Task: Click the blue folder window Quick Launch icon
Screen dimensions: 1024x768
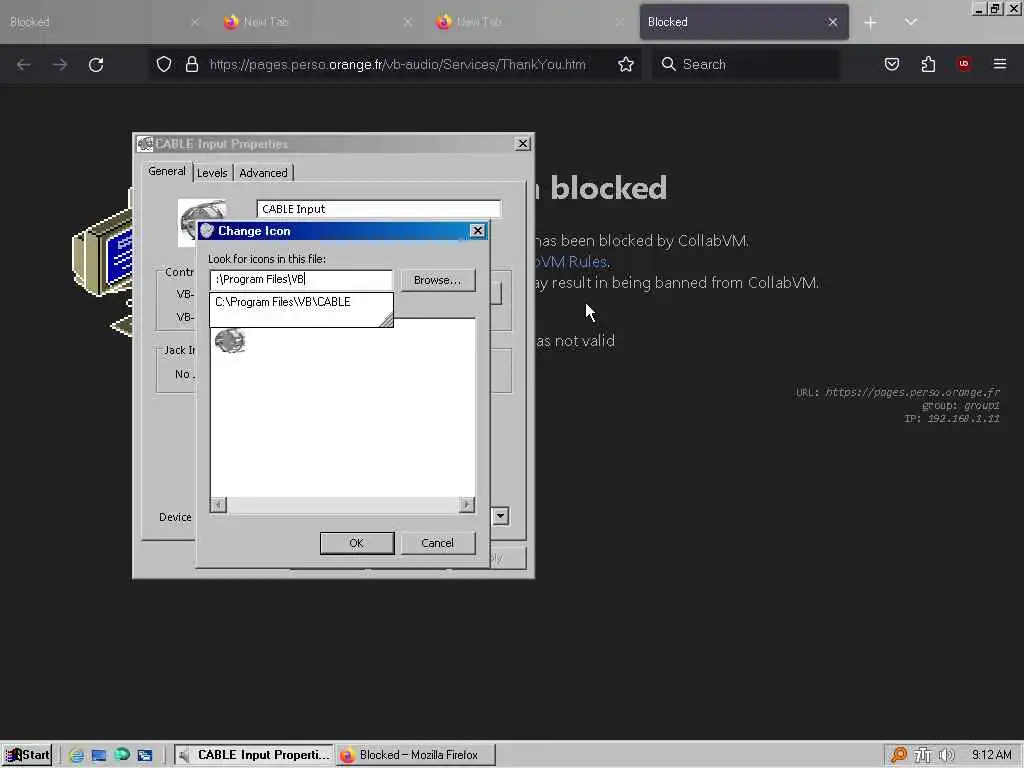Action: coord(144,755)
